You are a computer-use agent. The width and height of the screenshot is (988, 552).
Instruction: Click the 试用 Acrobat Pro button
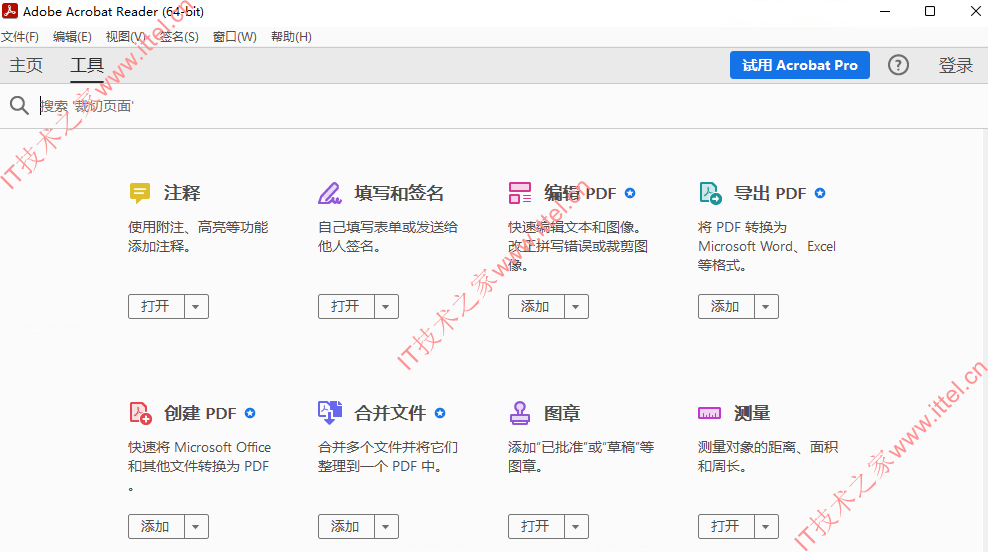(800, 65)
